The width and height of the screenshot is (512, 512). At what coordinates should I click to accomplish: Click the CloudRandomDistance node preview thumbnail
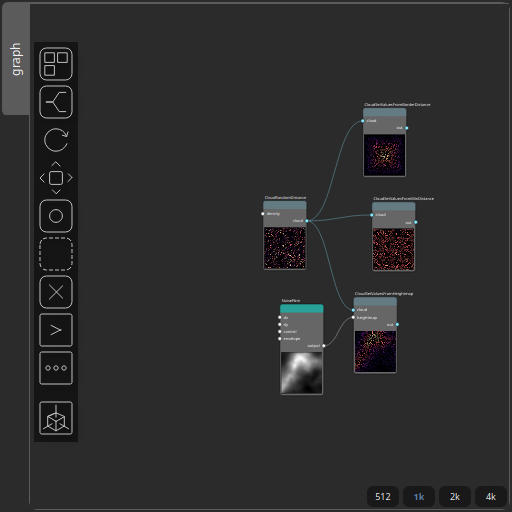(x=285, y=248)
